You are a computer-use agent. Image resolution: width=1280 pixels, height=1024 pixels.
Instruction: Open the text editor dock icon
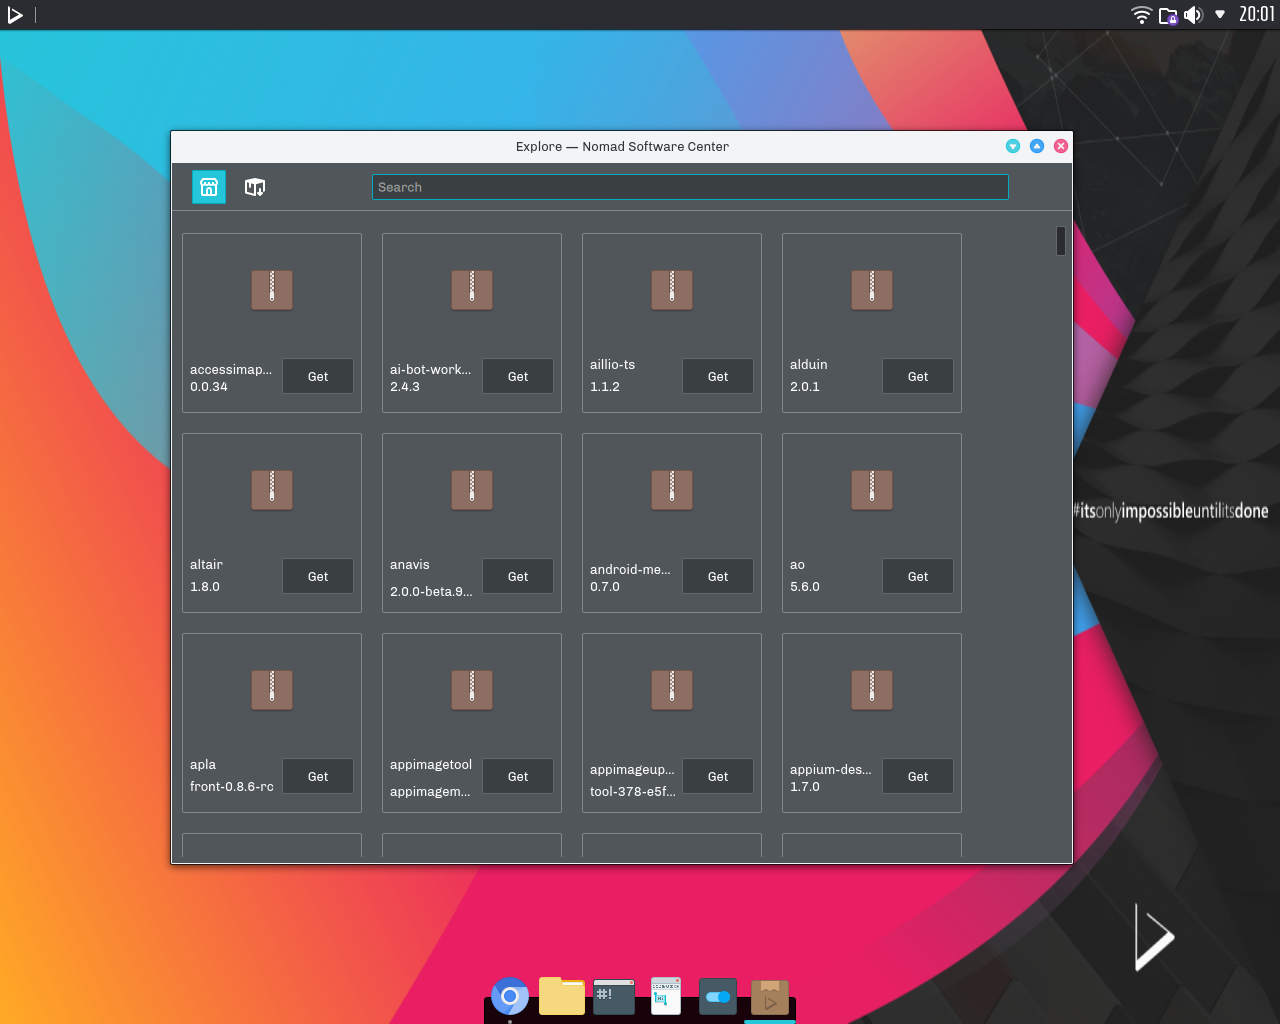pyautogui.click(x=666, y=996)
